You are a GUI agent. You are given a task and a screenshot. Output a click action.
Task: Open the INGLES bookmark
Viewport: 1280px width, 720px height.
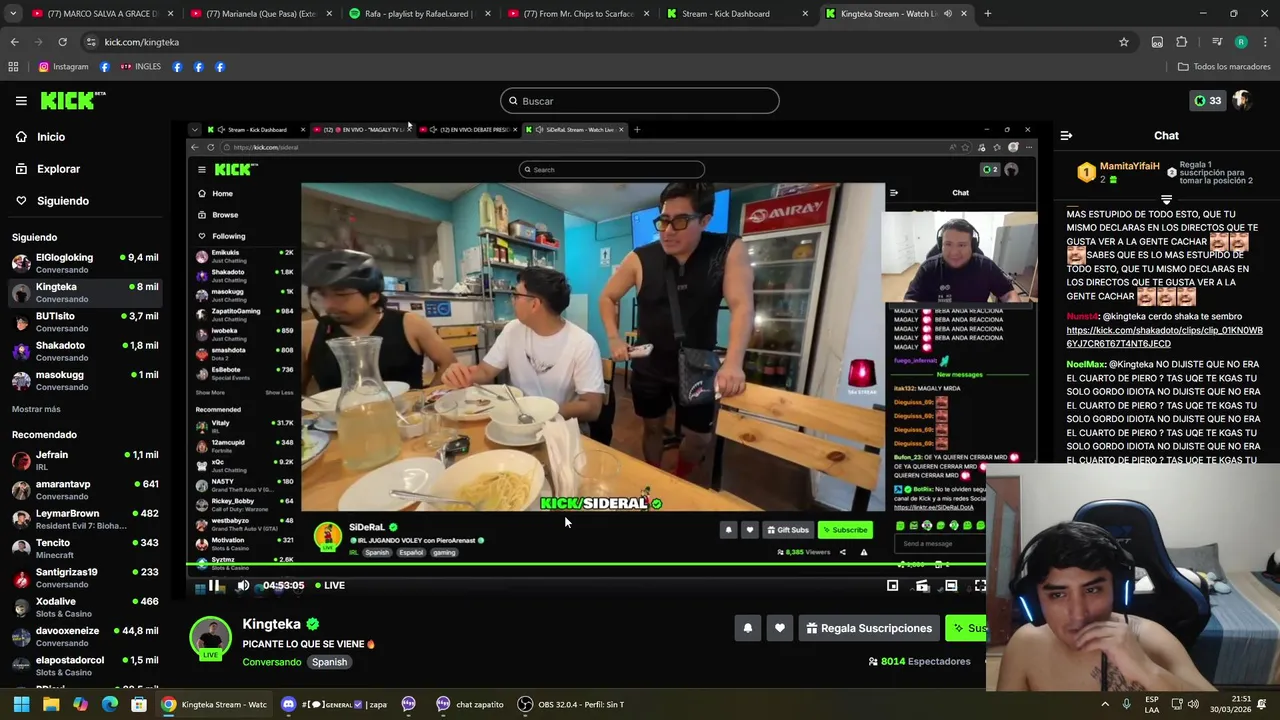tap(141, 67)
